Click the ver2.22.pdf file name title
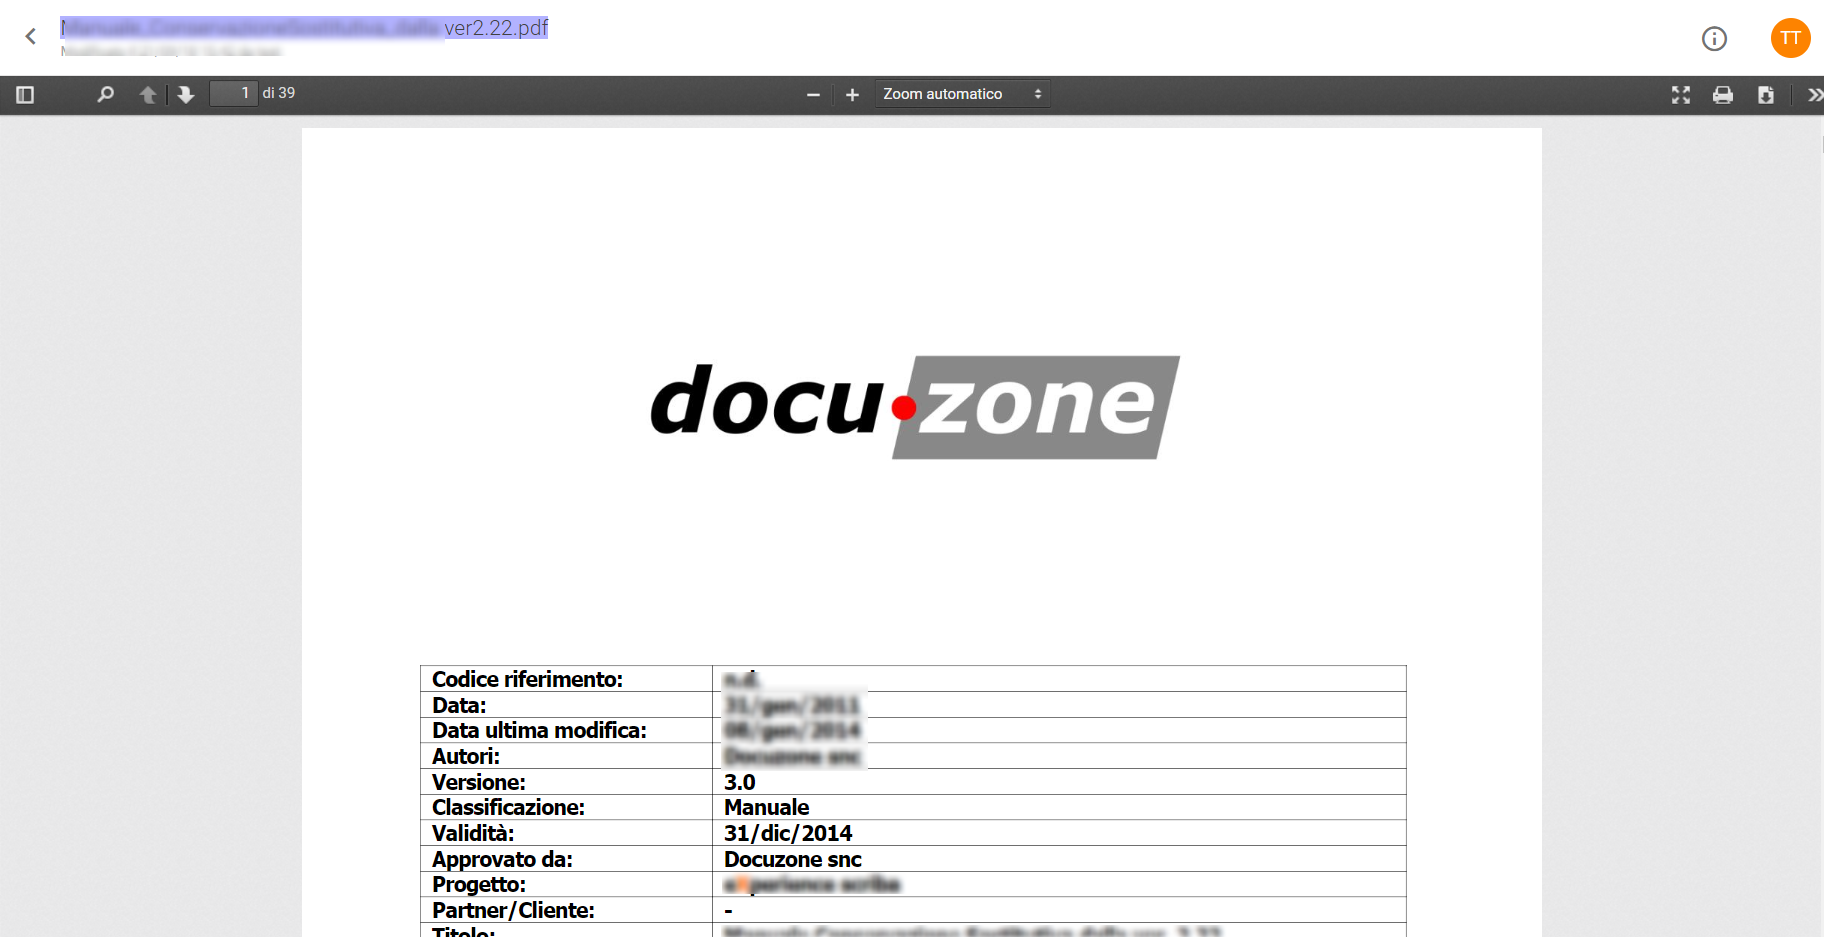Image resolution: width=1824 pixels, height=937 pixels. (304, 28)
